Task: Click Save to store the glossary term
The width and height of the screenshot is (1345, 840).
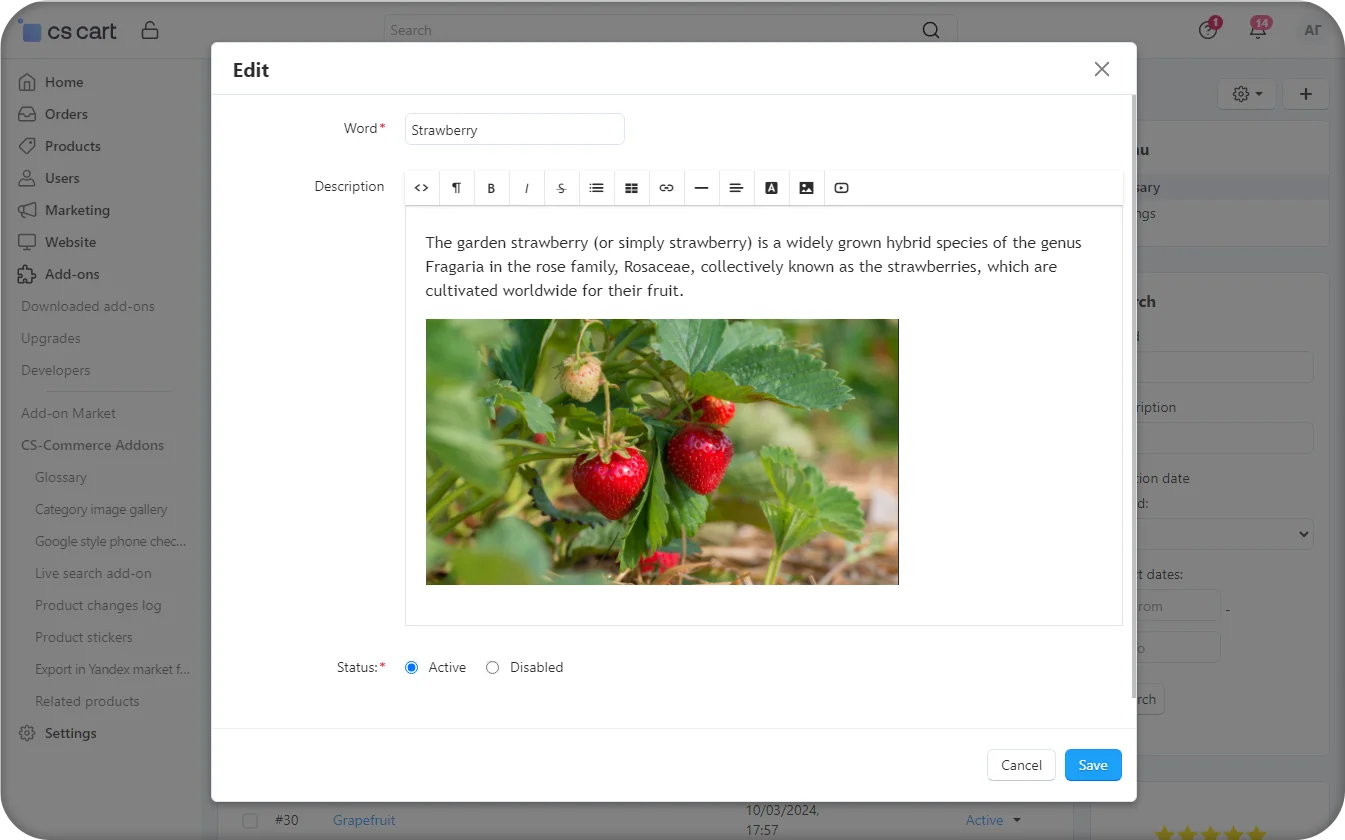Action: [x=1092, y=765]
